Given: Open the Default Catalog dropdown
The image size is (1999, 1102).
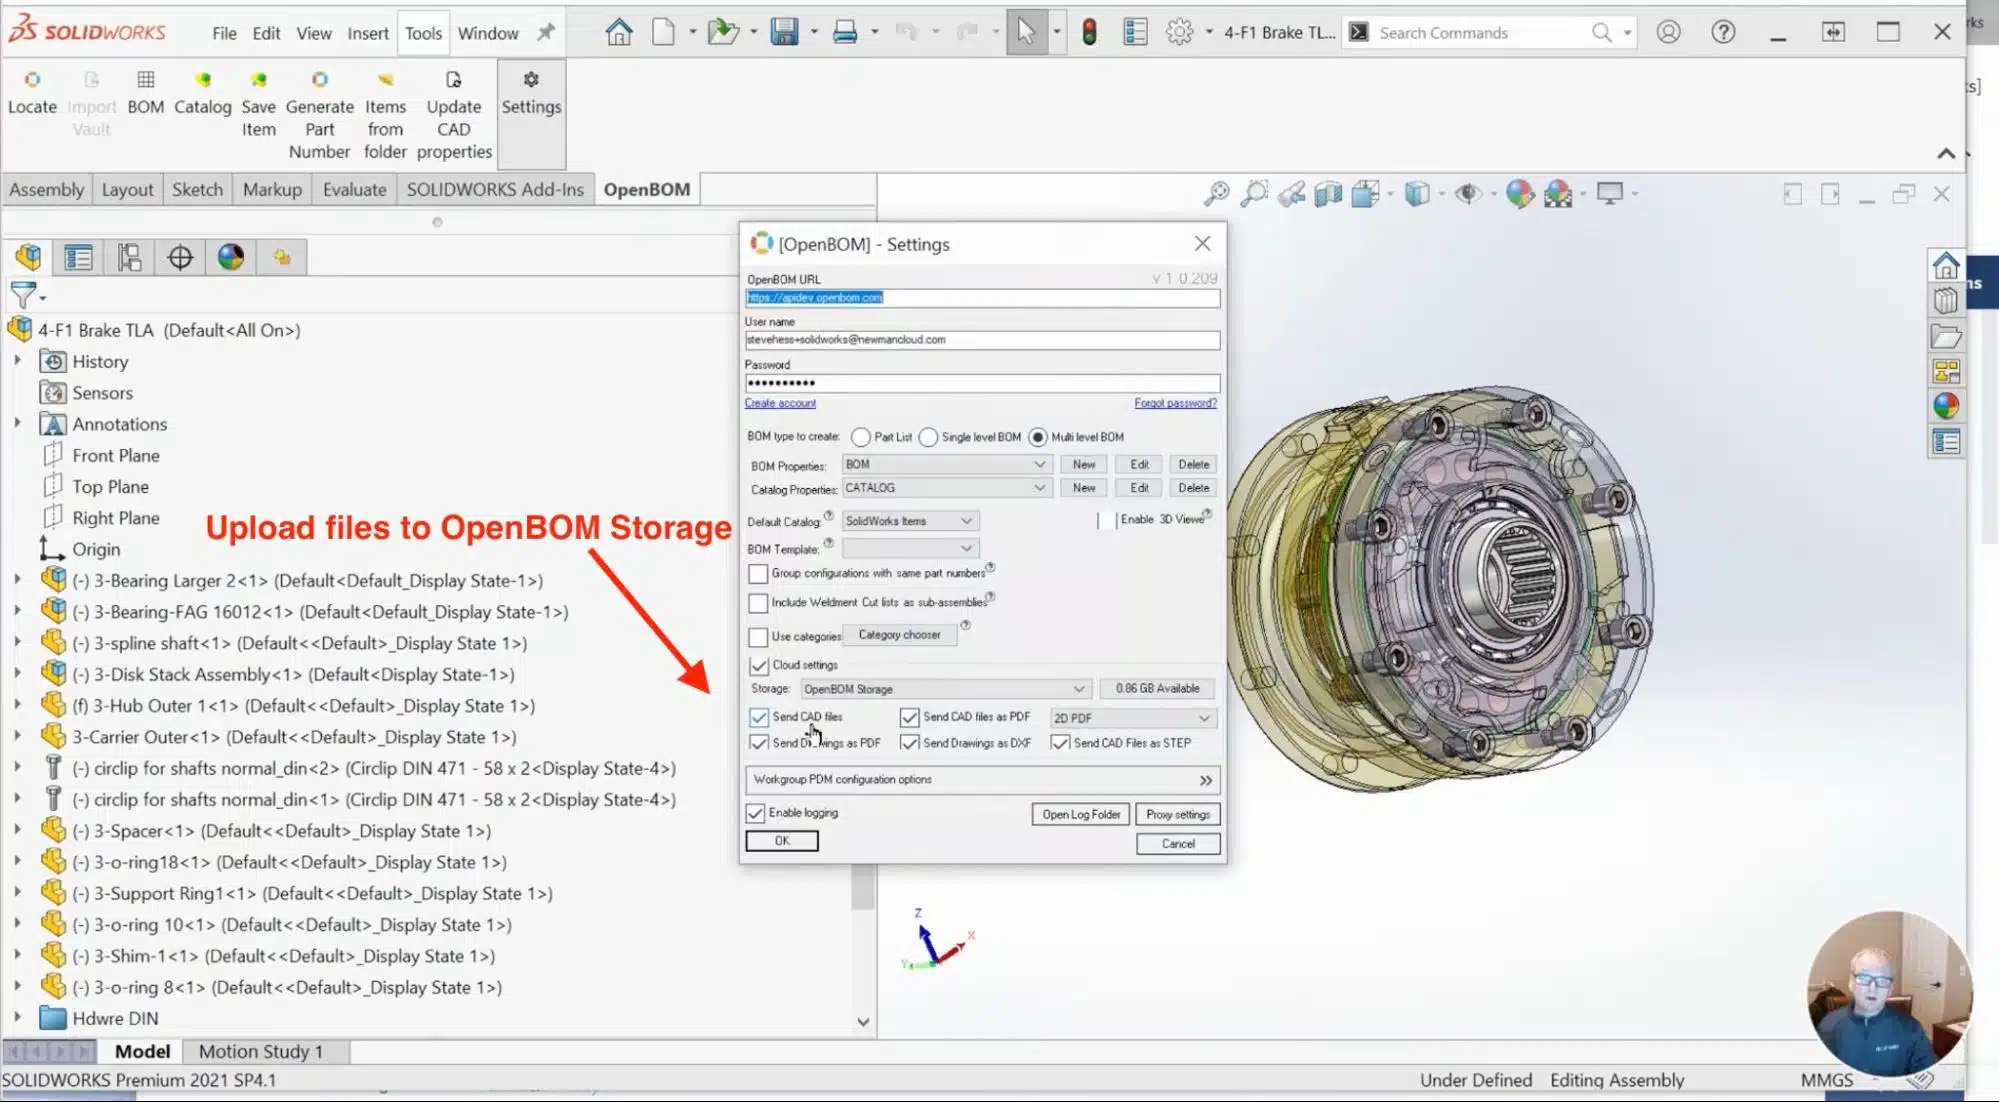Looking at the screenshot, I should (x=910, y=521).
